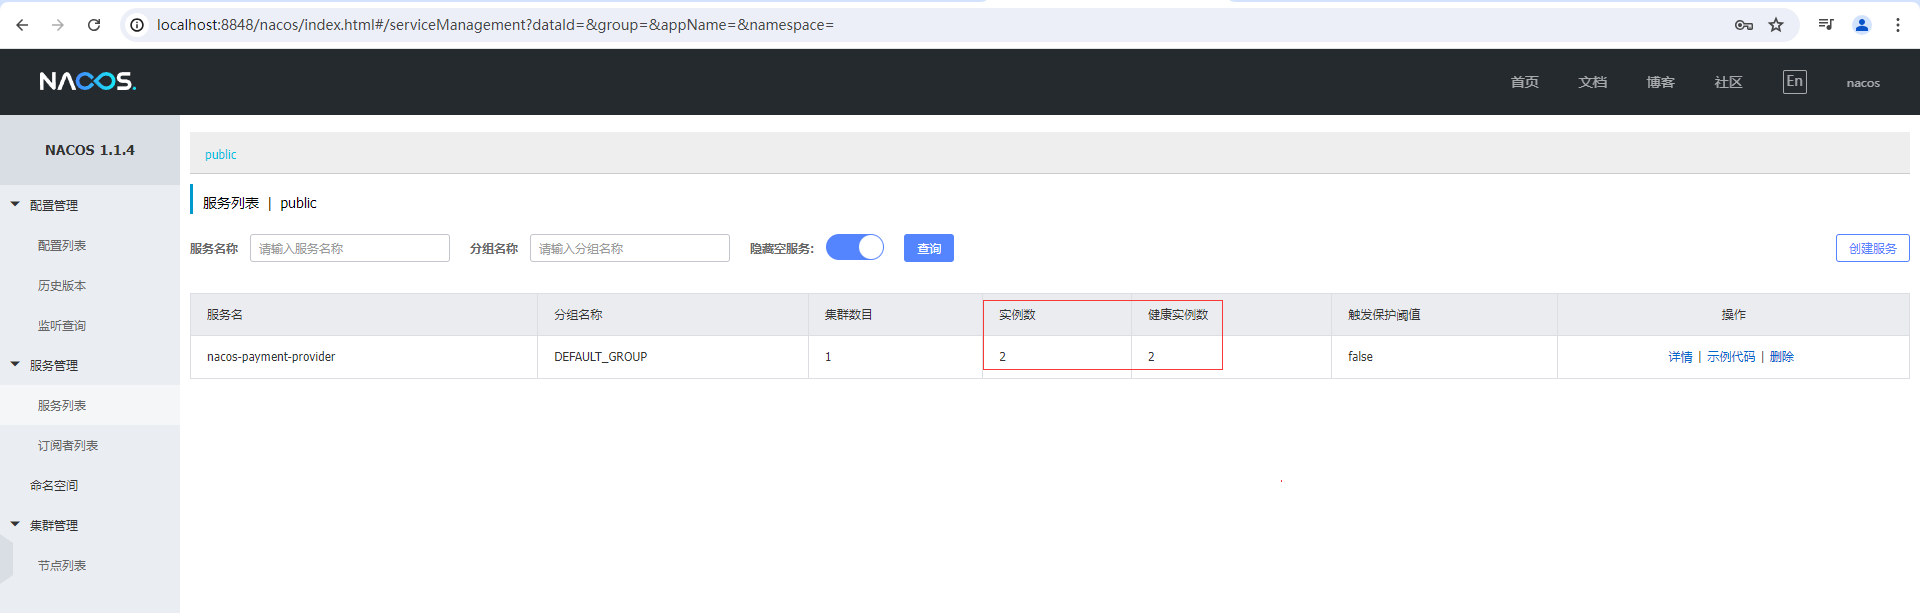The height and width of the screenshot is (613, 1920).
Task: Reload the Nacos page
Action: coord(94,25)
